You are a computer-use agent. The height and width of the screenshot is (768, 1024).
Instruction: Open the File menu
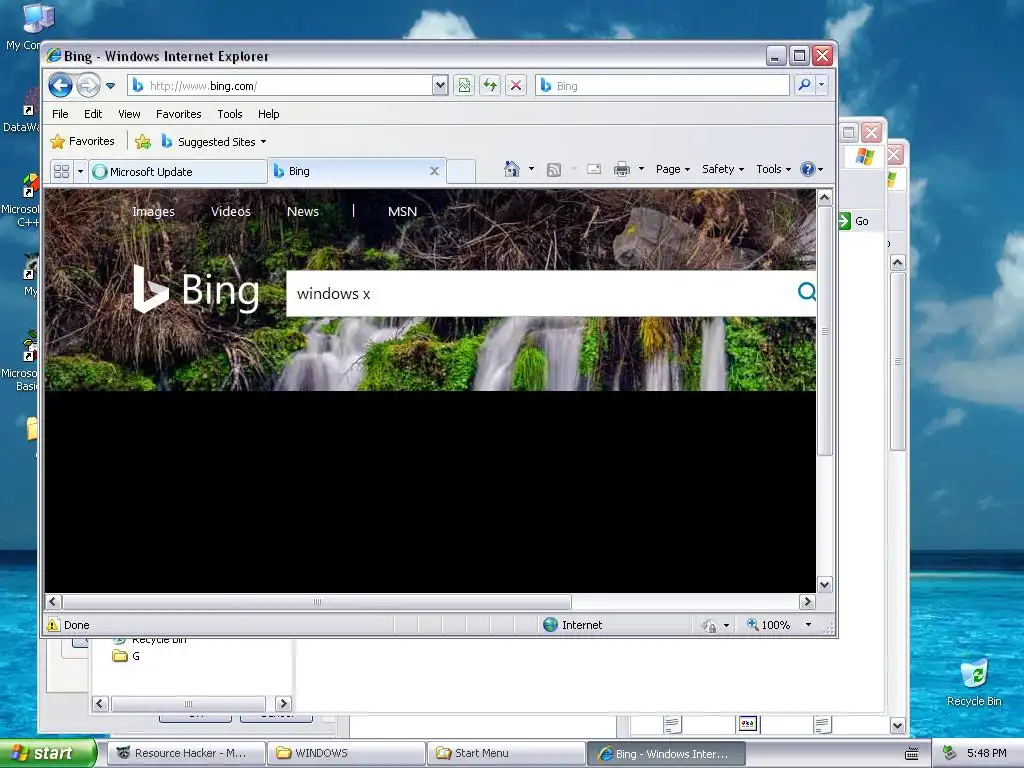click(60, 114)
